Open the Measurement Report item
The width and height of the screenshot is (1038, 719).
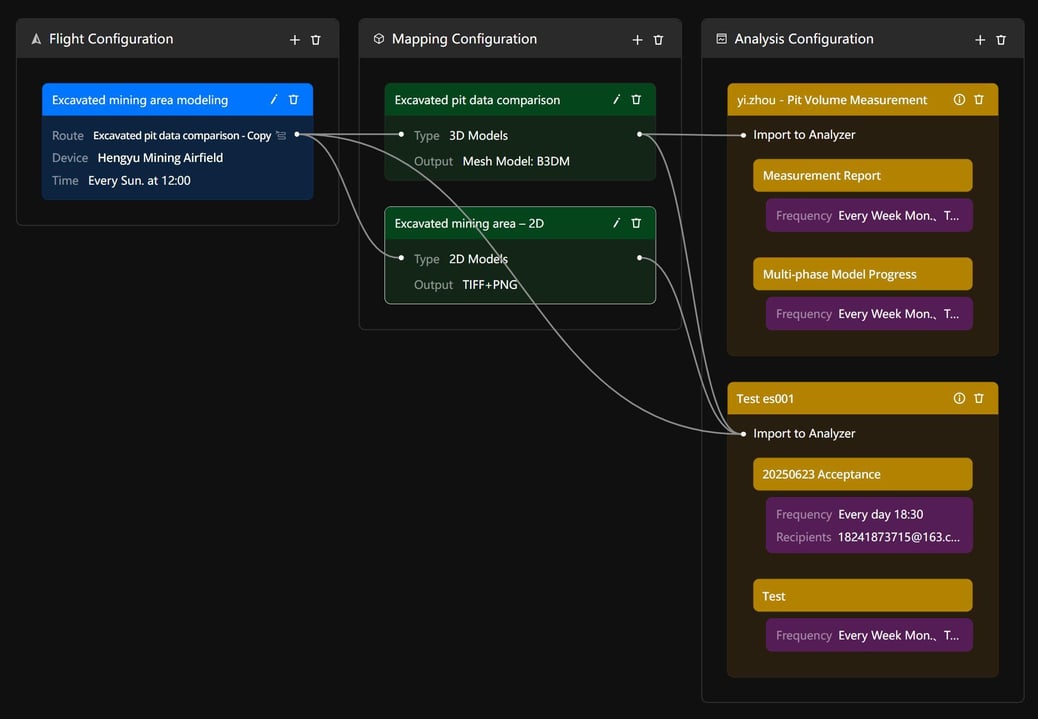tap(862, 176)
